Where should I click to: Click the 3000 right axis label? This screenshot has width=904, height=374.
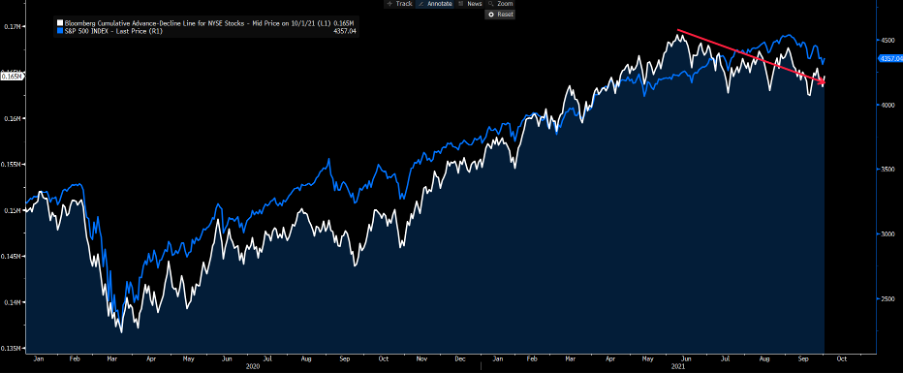pyautogui.click(x=887, y=234)
